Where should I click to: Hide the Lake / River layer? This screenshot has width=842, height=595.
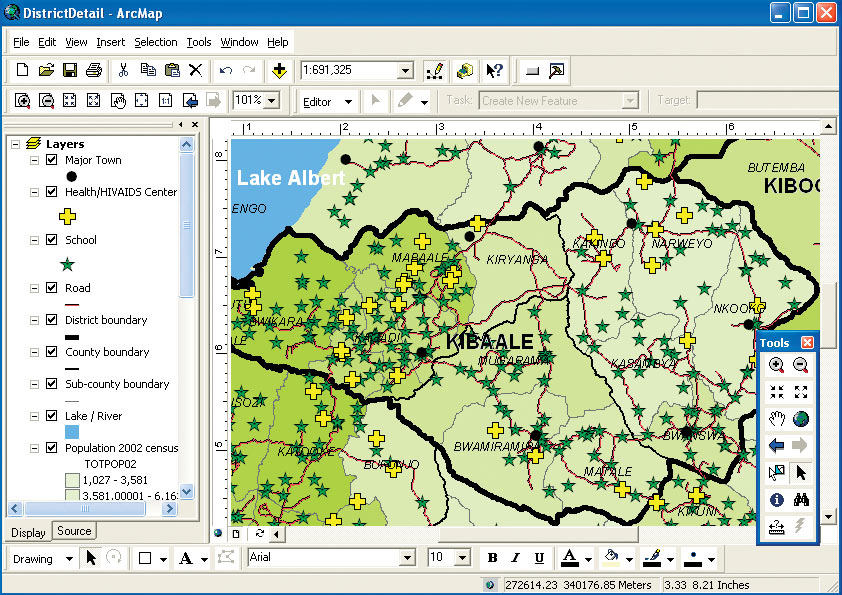[52, 416]
